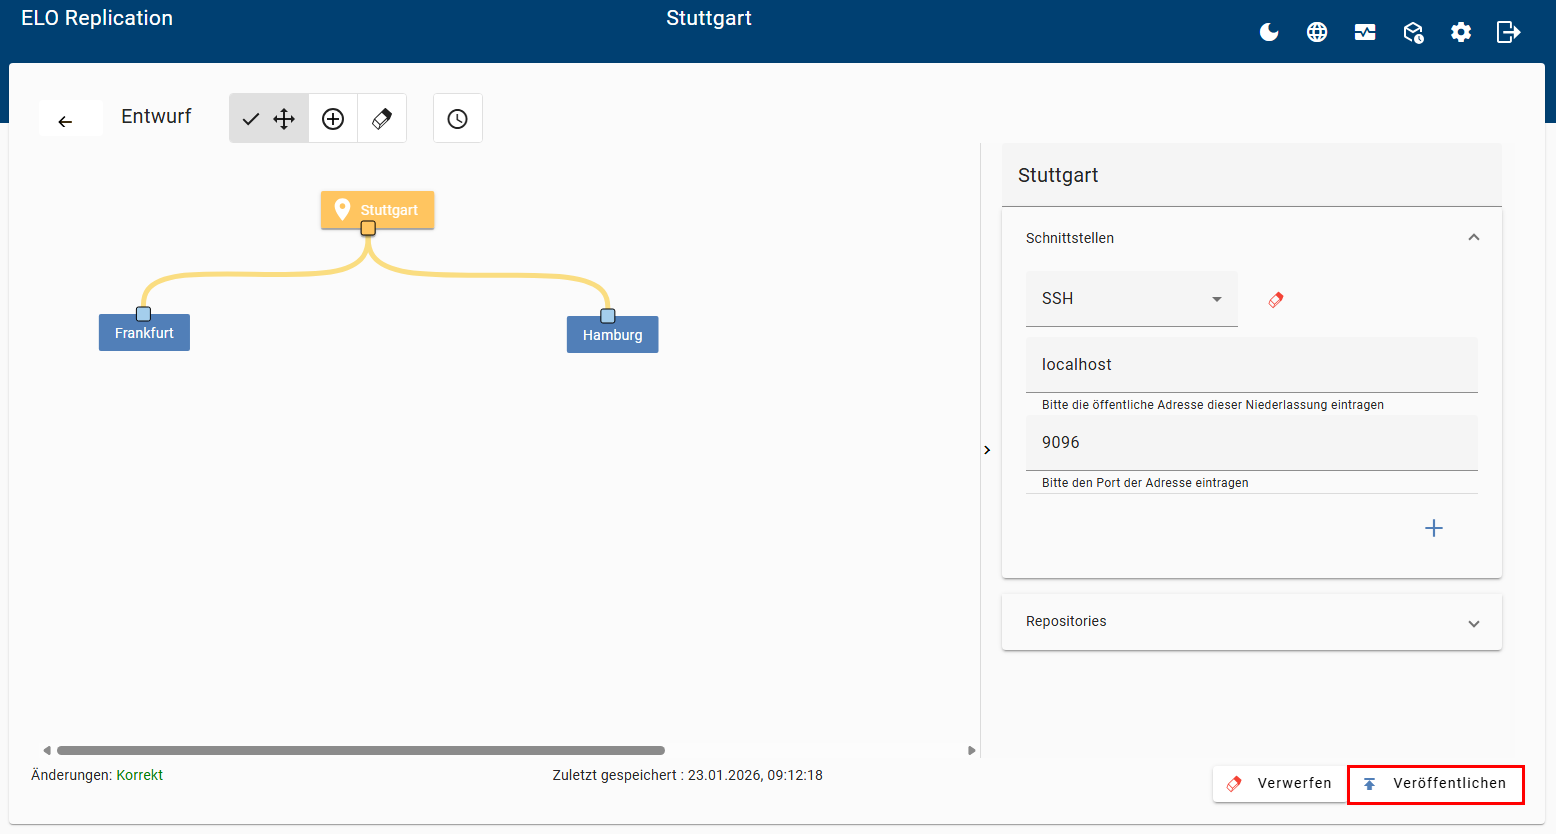The height and width of the screenshot is (834, 1556).
Task: Click the scroll right arrow under the diagram
Action: click(x=971, y=750)
